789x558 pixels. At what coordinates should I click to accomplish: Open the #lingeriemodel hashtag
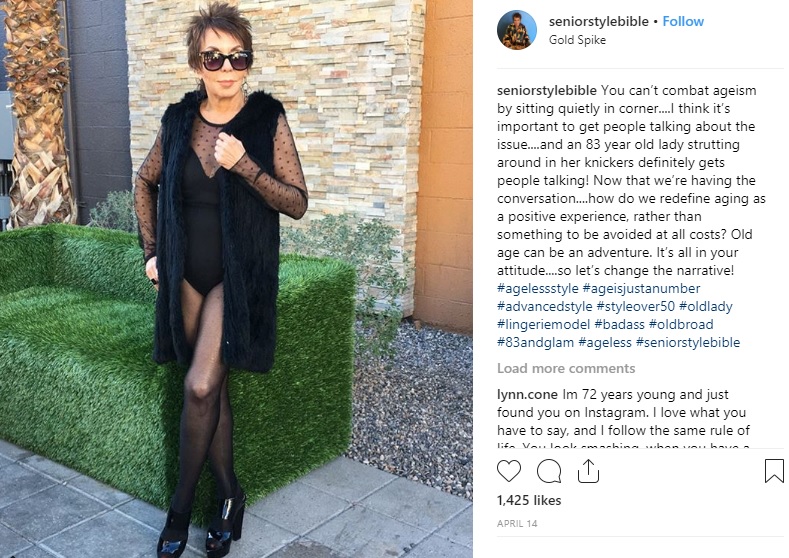(543, 325)
